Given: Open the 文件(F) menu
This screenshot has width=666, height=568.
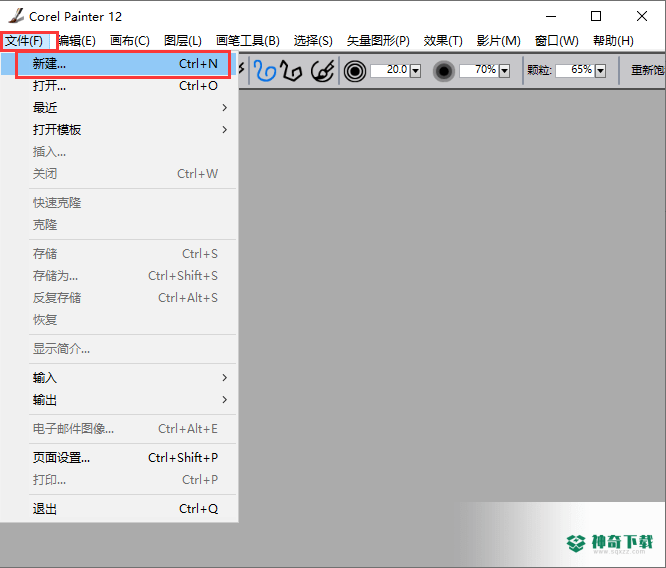Looking at the screenshot, I should pyautogui.click(x=24, y=41).
